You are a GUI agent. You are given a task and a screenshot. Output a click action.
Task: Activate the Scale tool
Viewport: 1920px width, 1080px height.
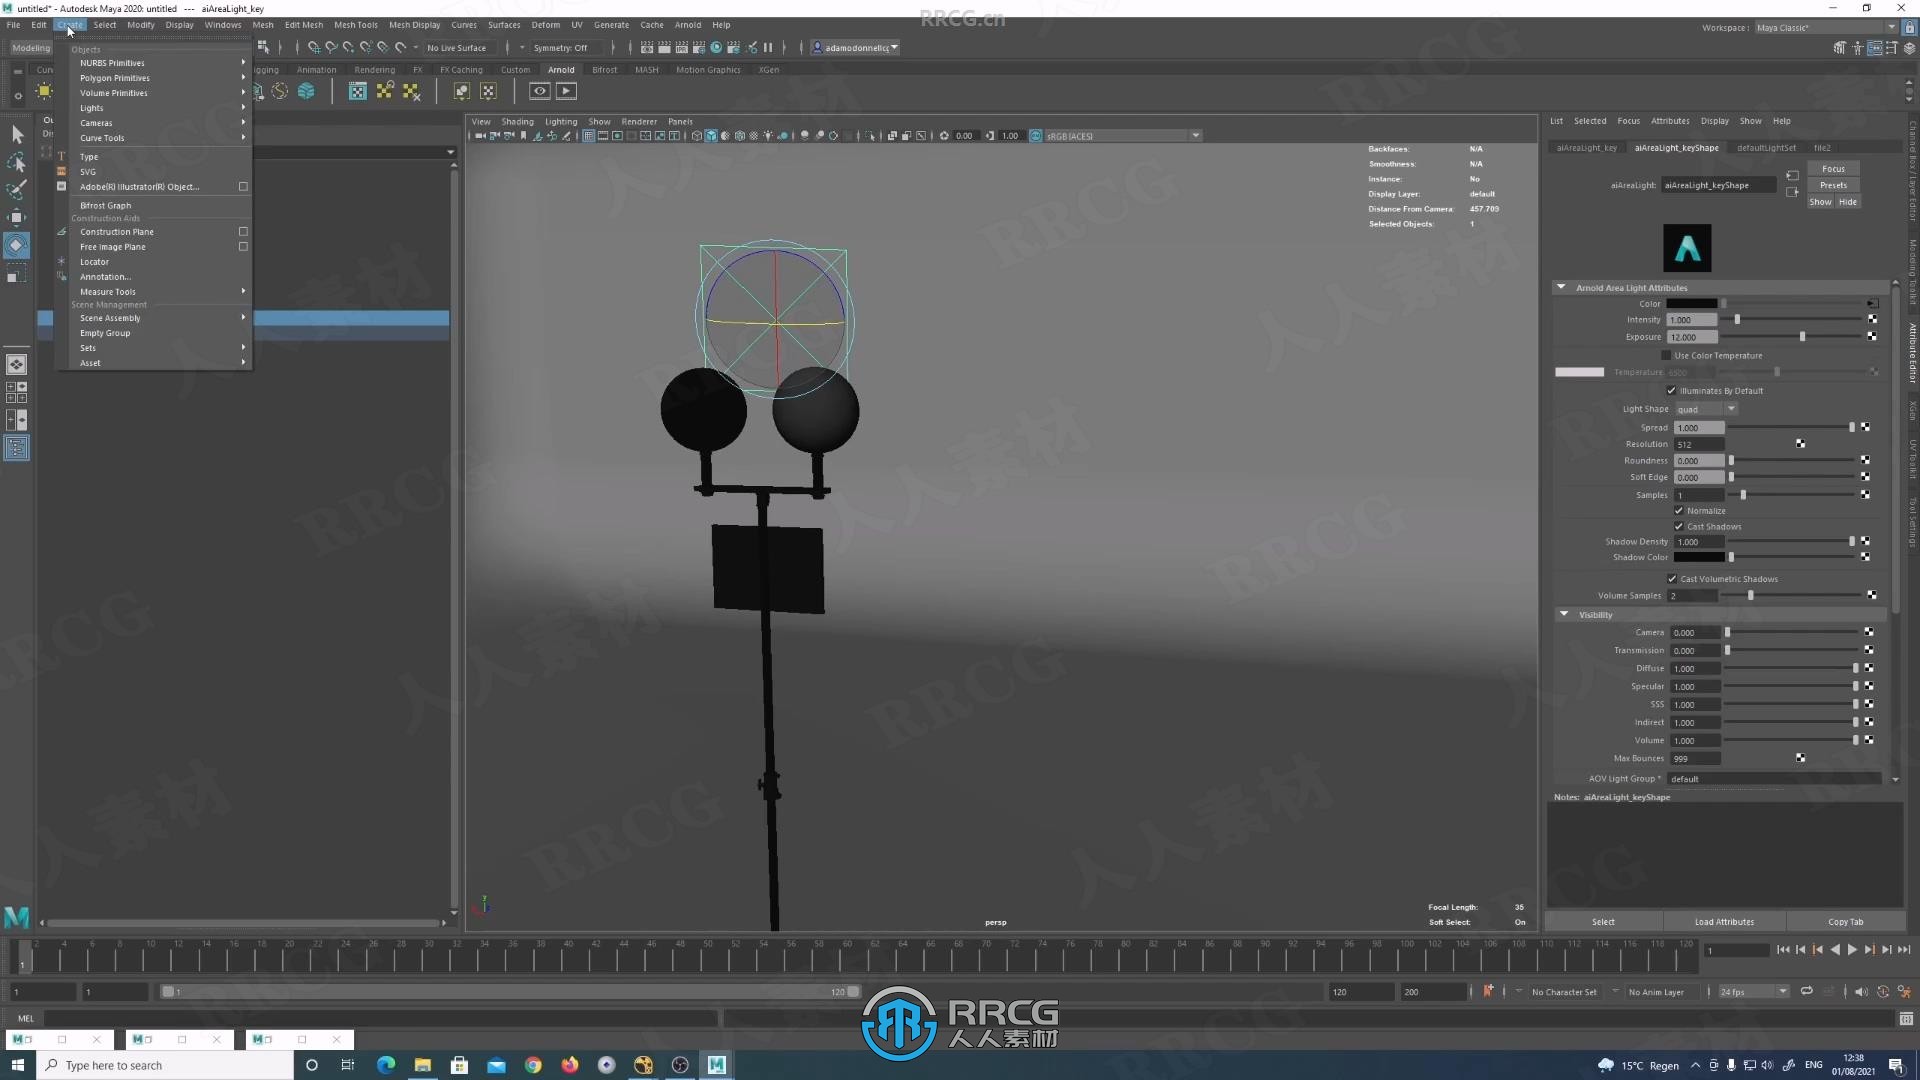click(17, 273)
